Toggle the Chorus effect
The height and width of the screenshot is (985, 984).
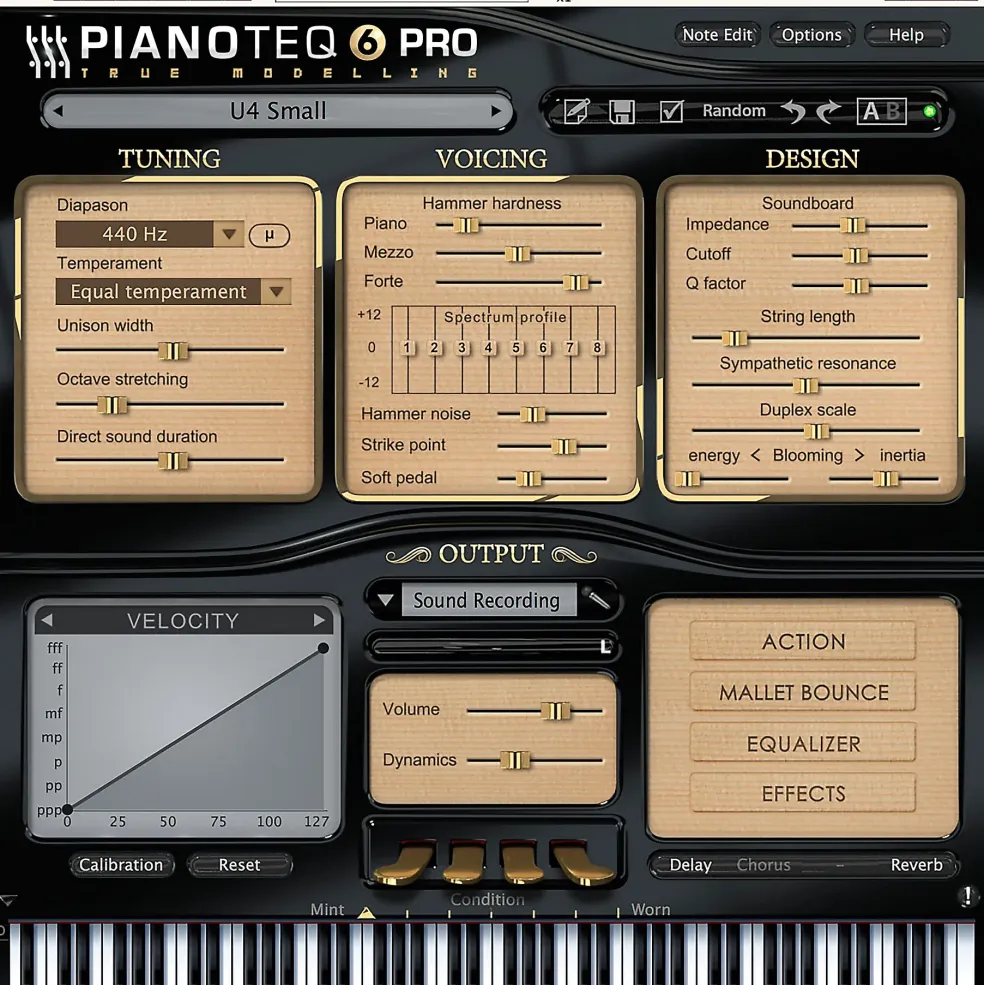click(763, 865)
